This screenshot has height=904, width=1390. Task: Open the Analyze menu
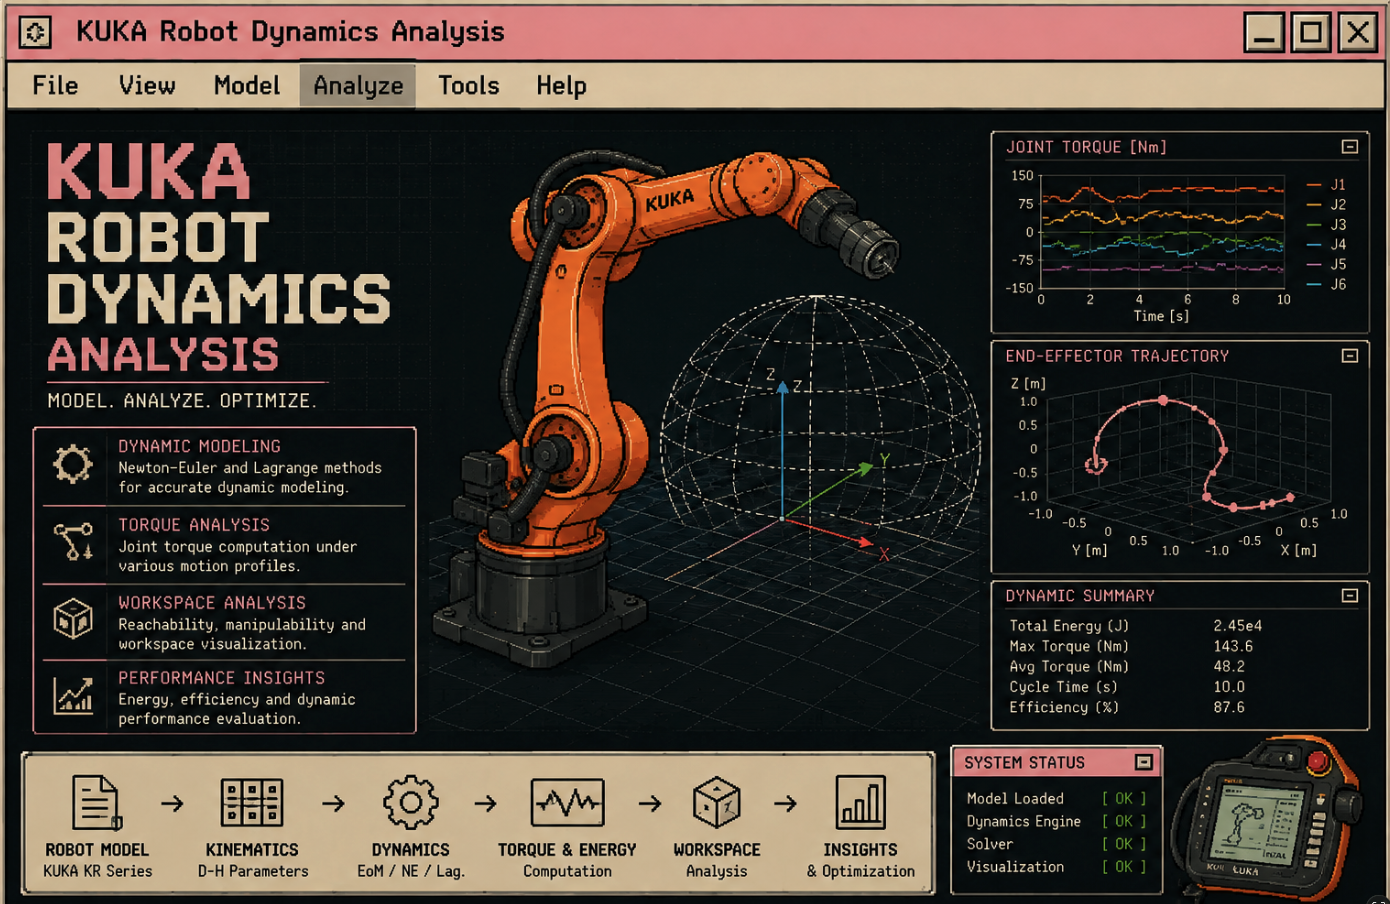point(358,86)
